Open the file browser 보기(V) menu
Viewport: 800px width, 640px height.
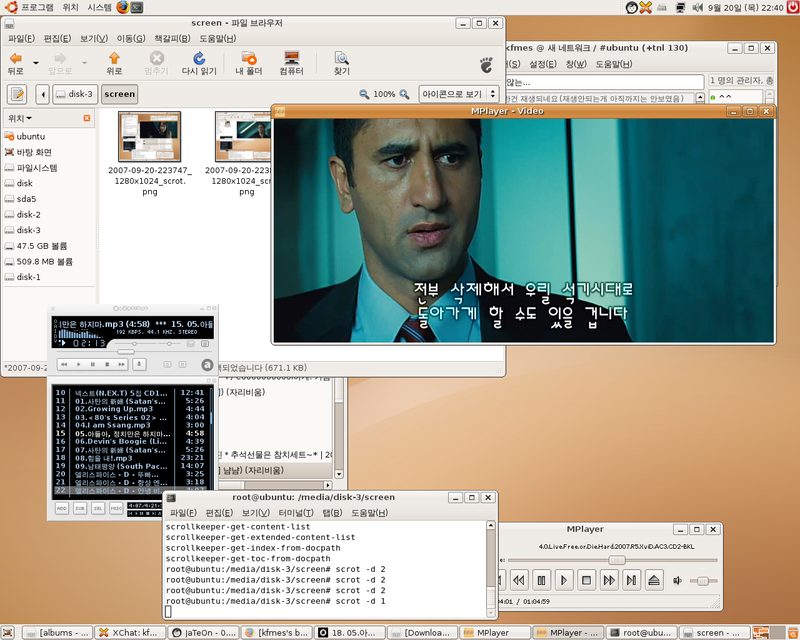[x=94, y=38]
